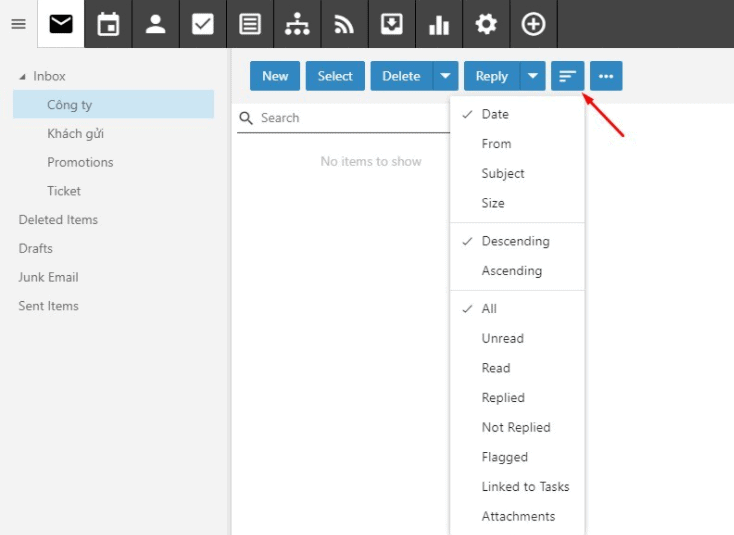Image resolution: width=734 pixels, height=535 pixels.
Task: Click the sort and filter button
Action: pos(567,76)
